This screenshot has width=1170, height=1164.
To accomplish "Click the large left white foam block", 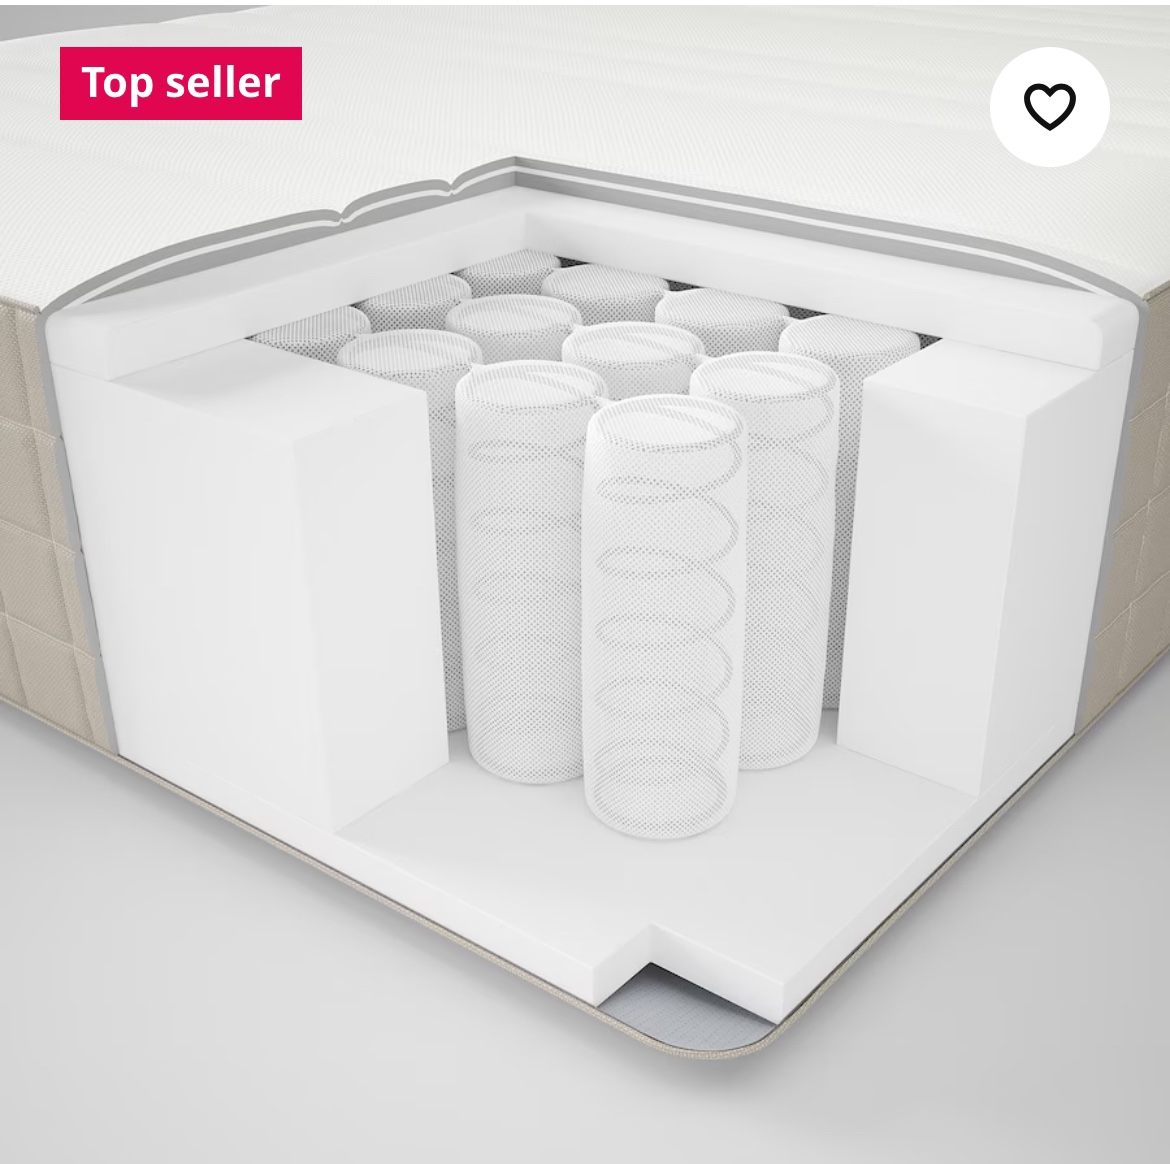I will [254, 582].
